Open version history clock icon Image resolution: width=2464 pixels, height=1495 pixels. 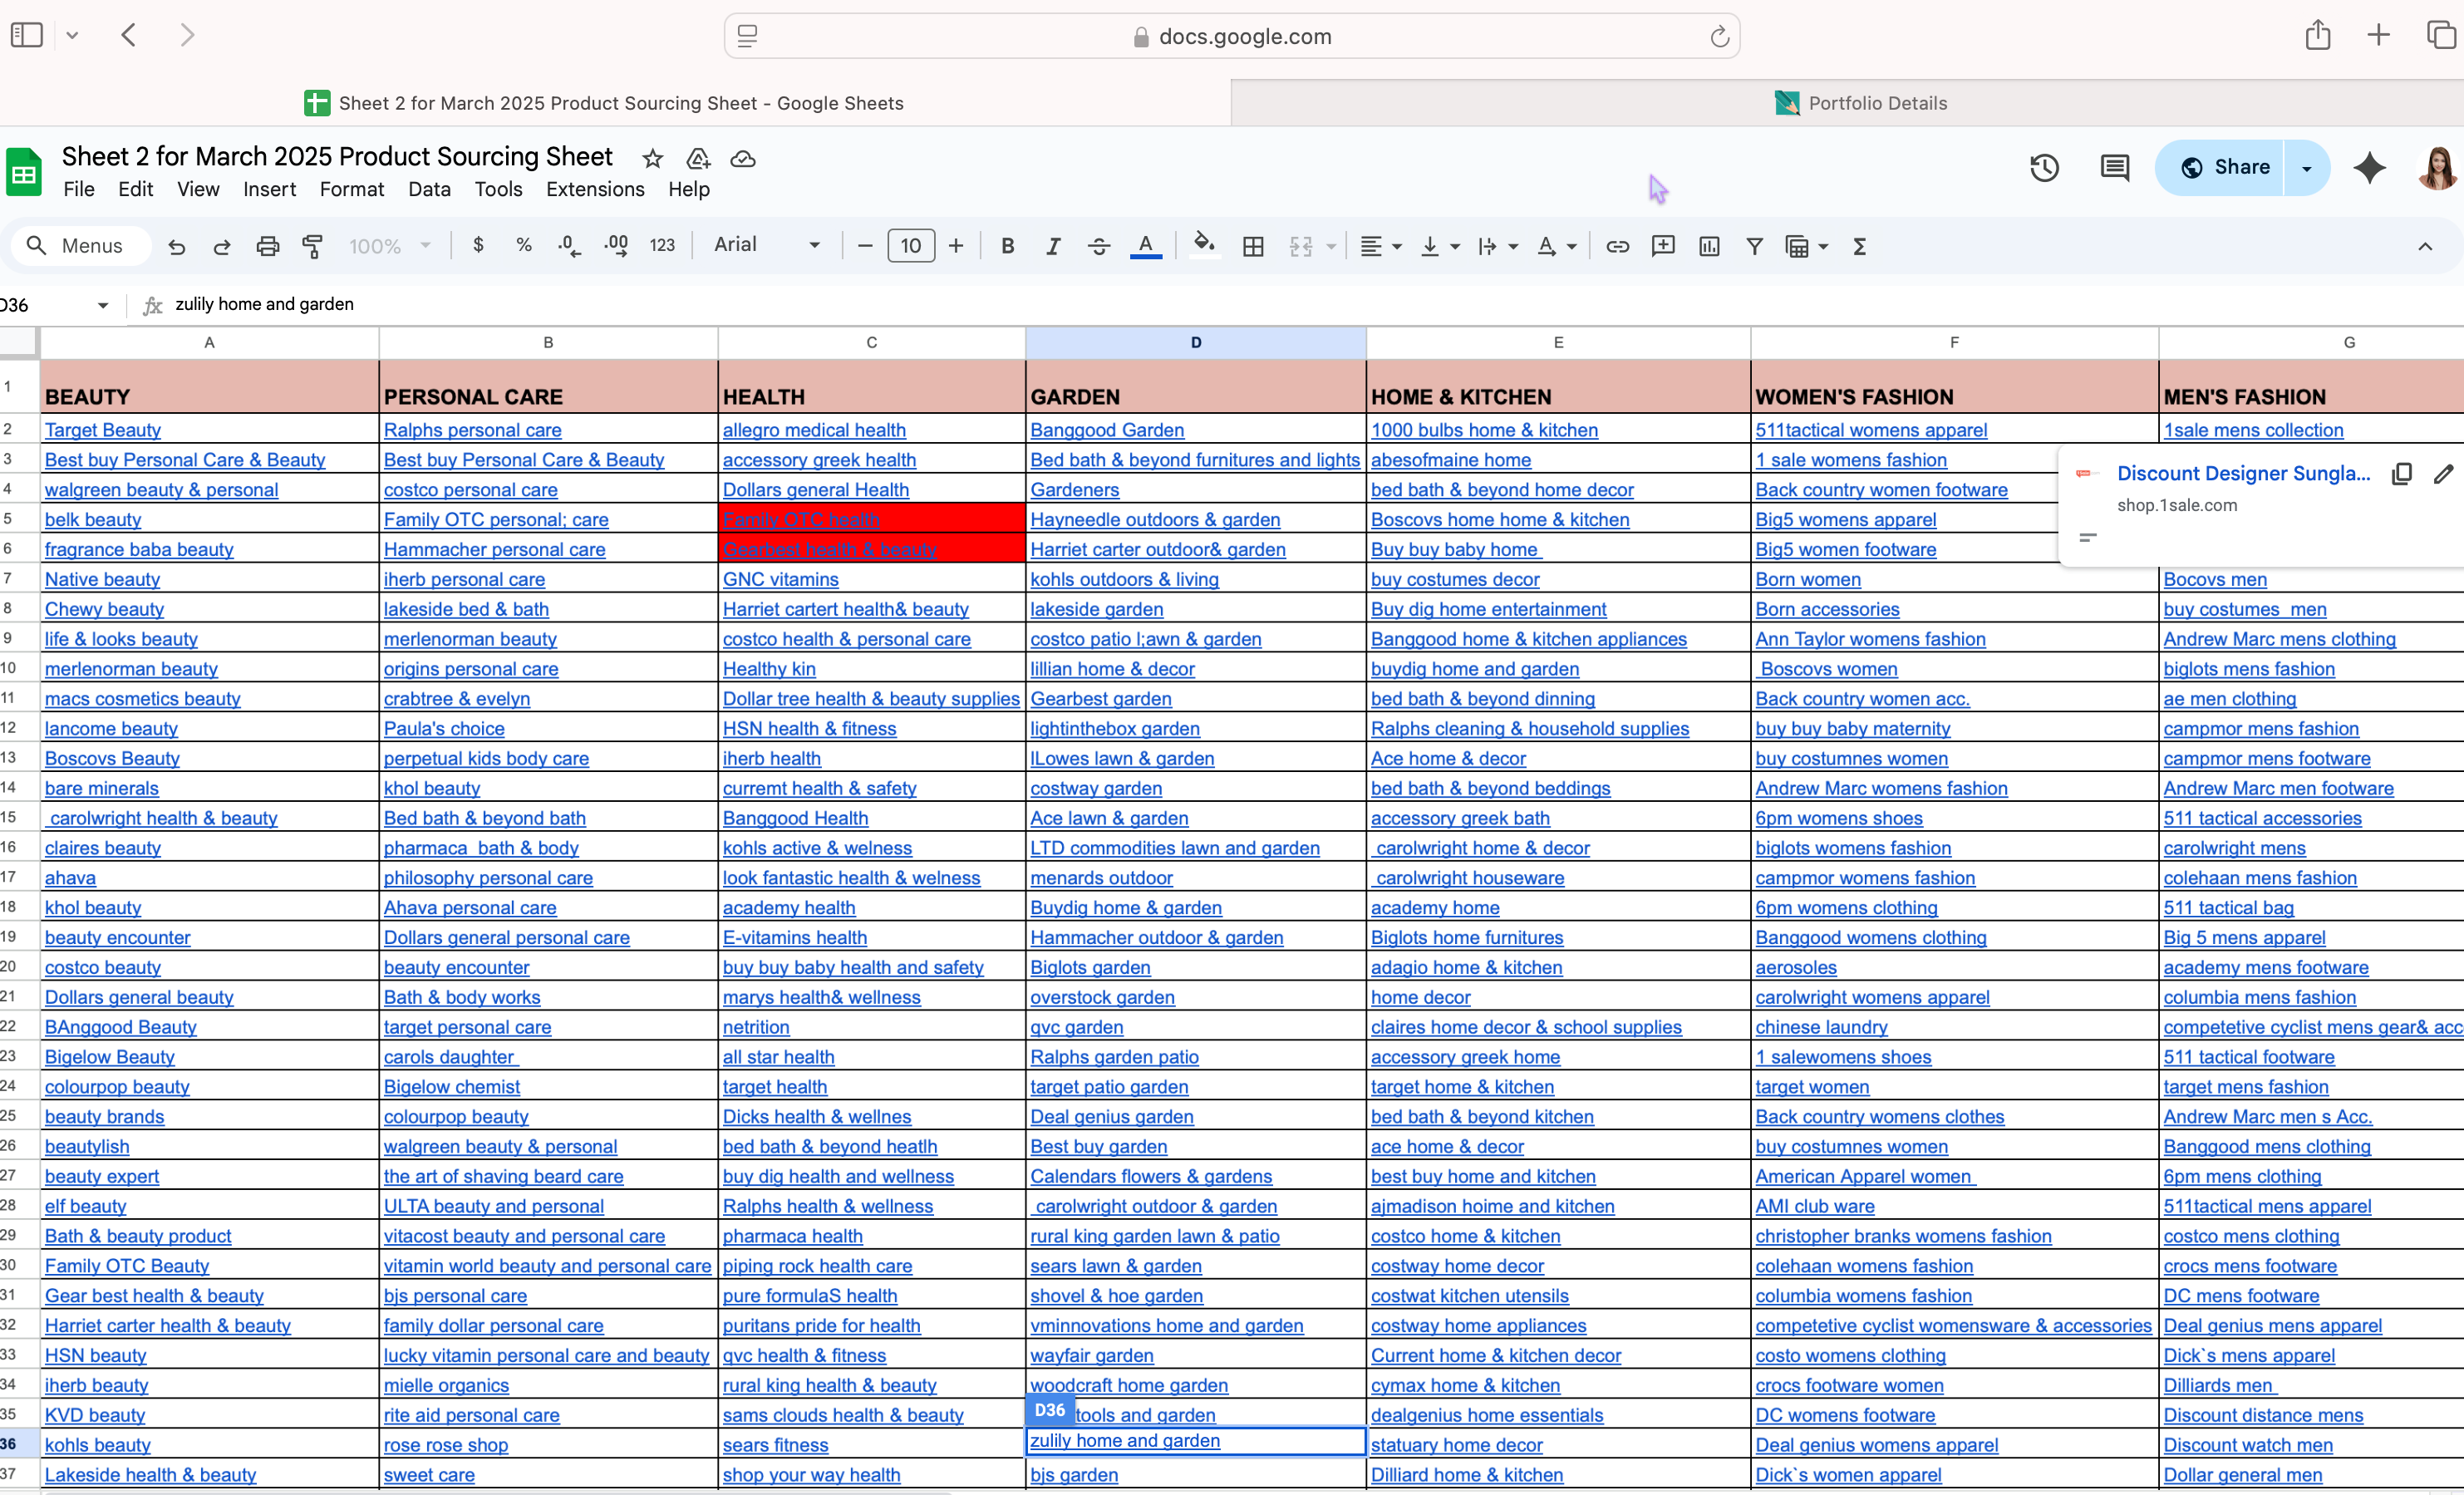tap(2044, 167)
